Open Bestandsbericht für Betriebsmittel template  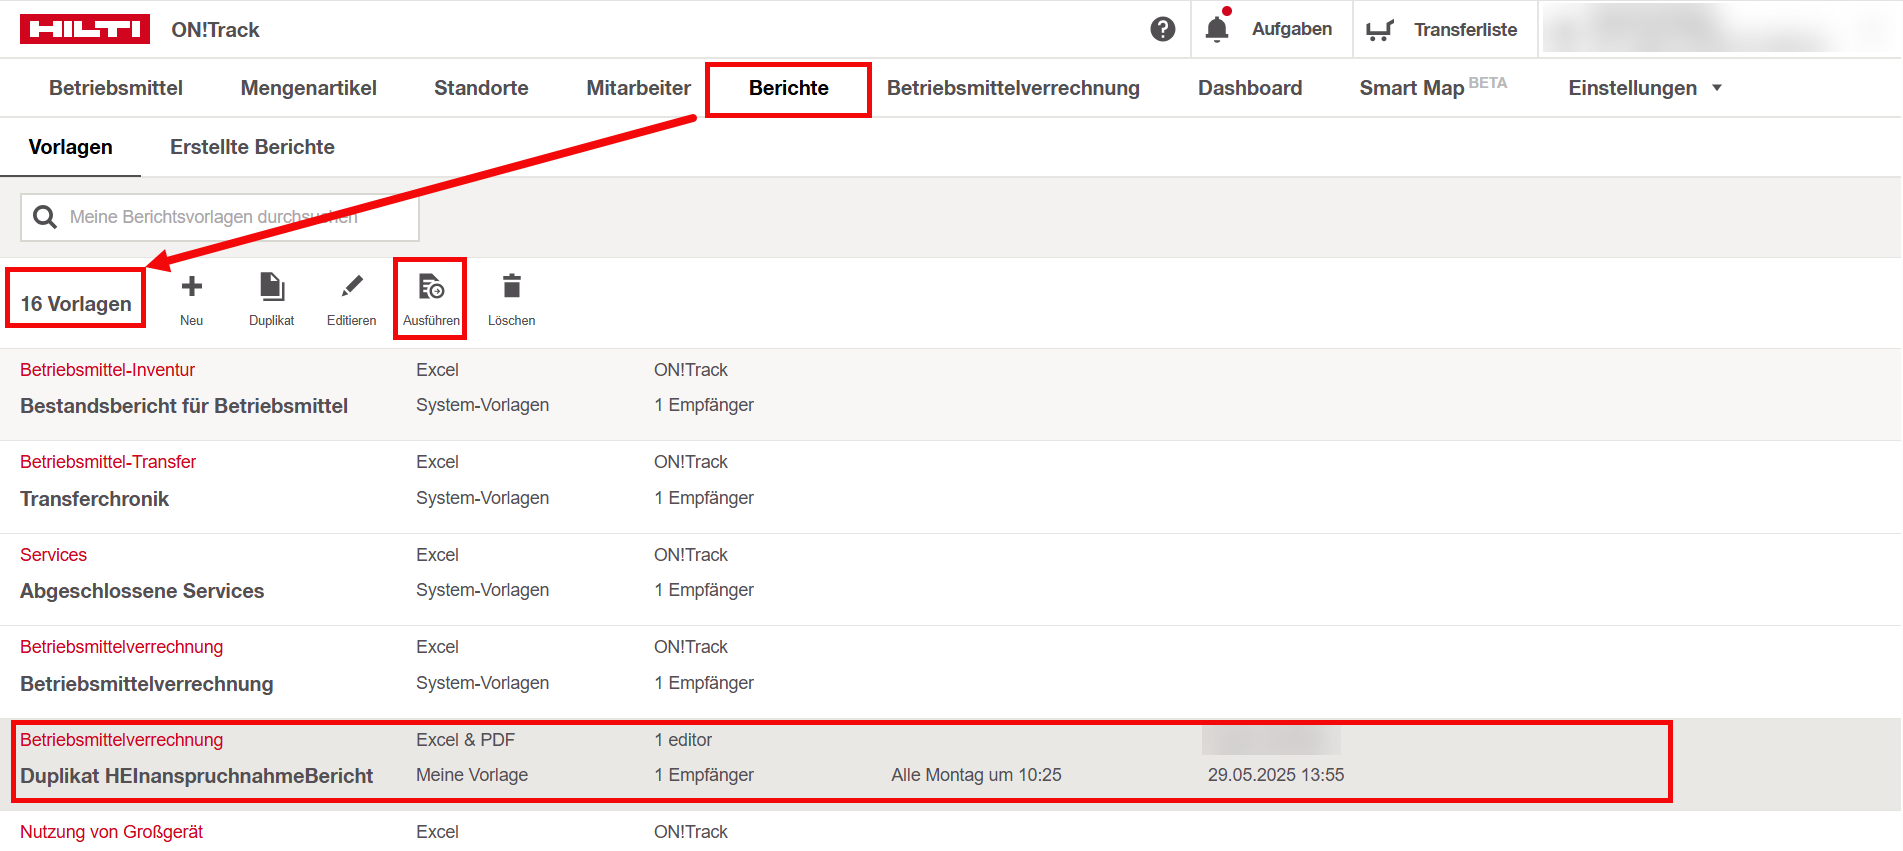[x=184, y=406]
